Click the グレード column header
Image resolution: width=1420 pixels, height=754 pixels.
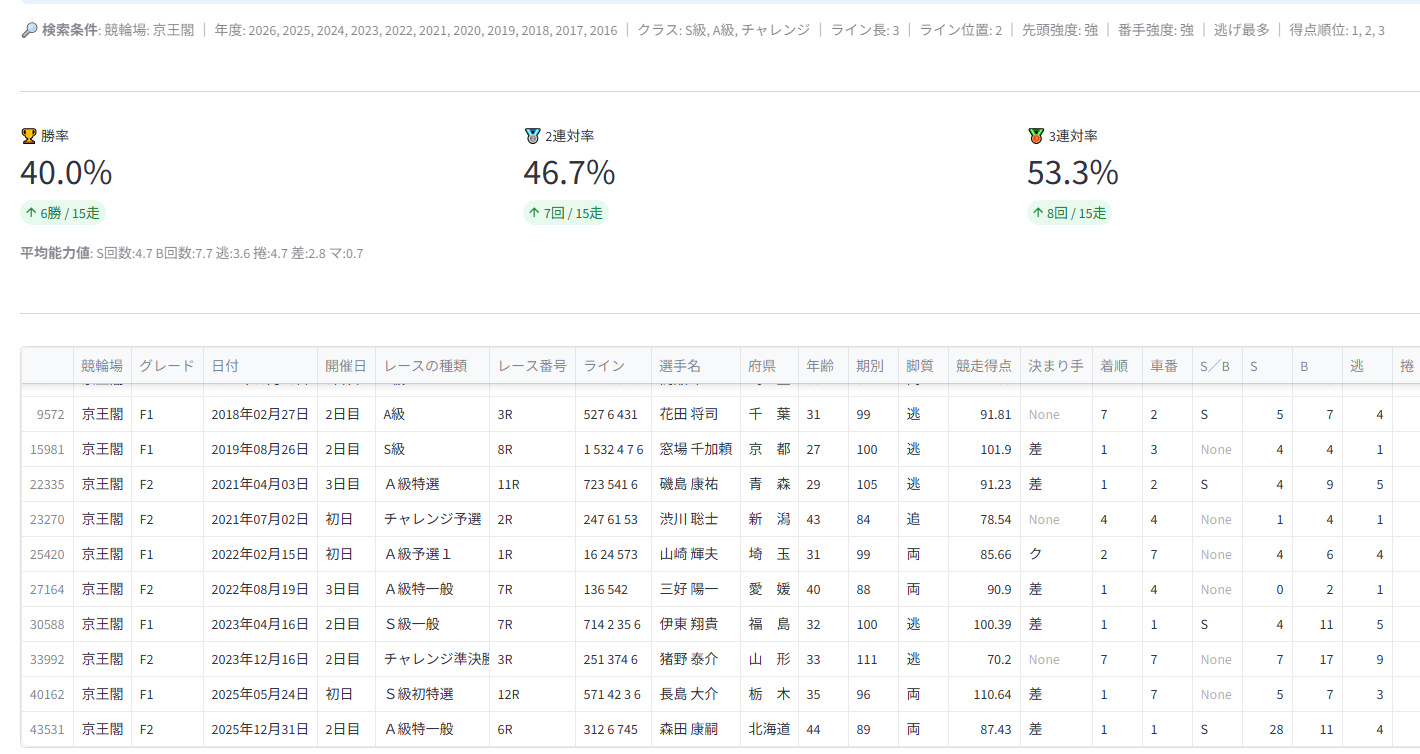click(x=167, y=366)
